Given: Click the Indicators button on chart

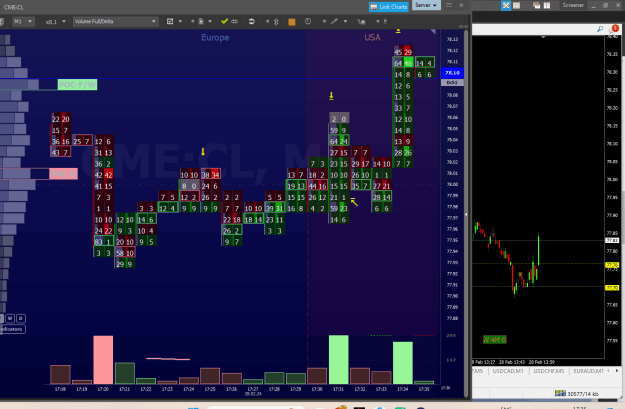Looking at the screenshot, I should click(12, 329).
